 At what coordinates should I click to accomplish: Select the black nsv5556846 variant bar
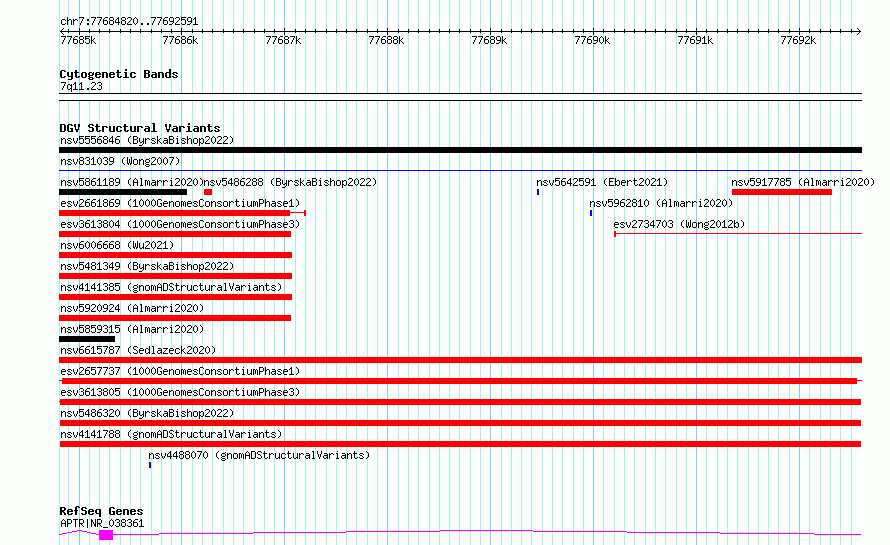point(460,150)
